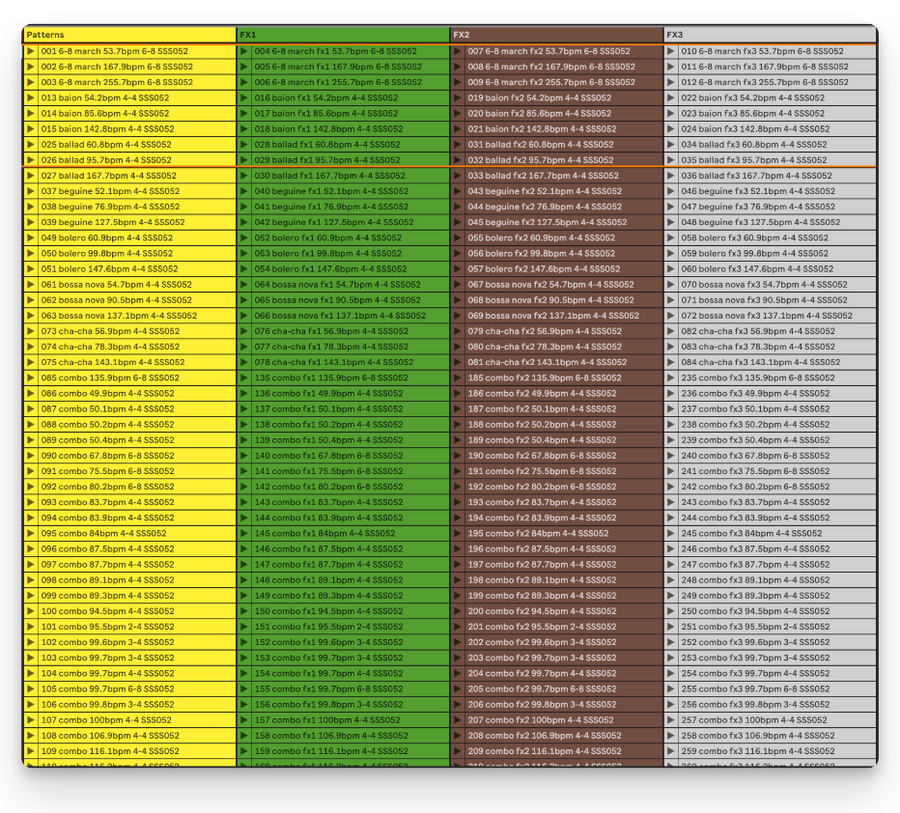Launch clip 201 combo fx2 95.5bpm 2-4
The height and width of the screenshot is (813, 900).
pos(457,627)
